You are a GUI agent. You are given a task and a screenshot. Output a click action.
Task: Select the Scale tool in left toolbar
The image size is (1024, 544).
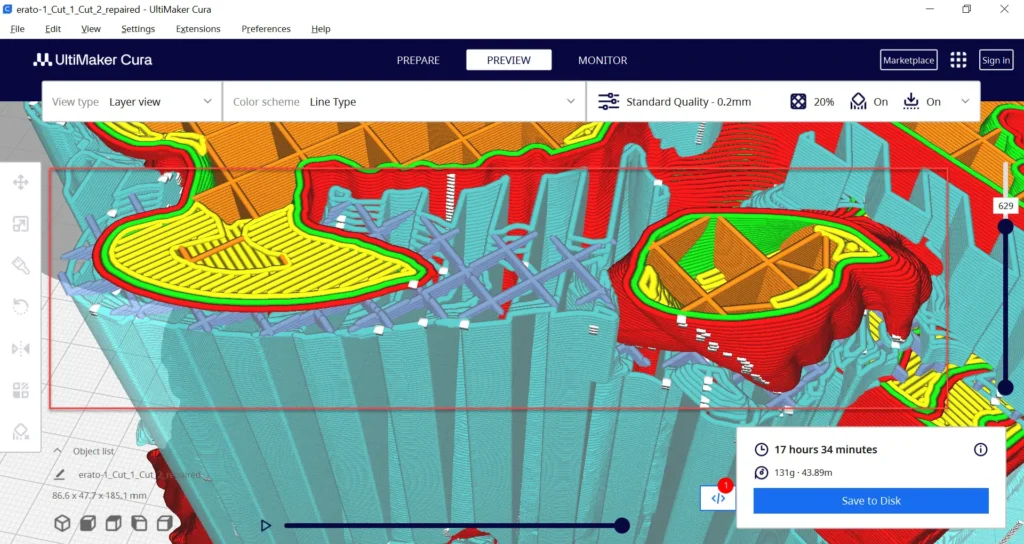pyautogui.click(x=20, y=224)
